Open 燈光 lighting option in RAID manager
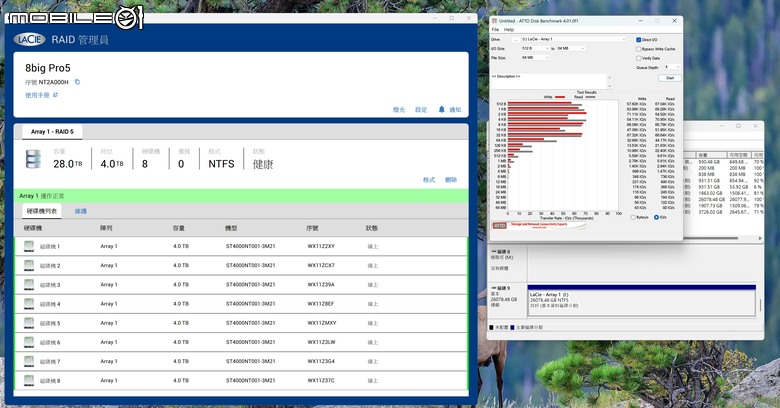Image resolution: width=780 pixels, height=408 pixels. pos(399,109)
